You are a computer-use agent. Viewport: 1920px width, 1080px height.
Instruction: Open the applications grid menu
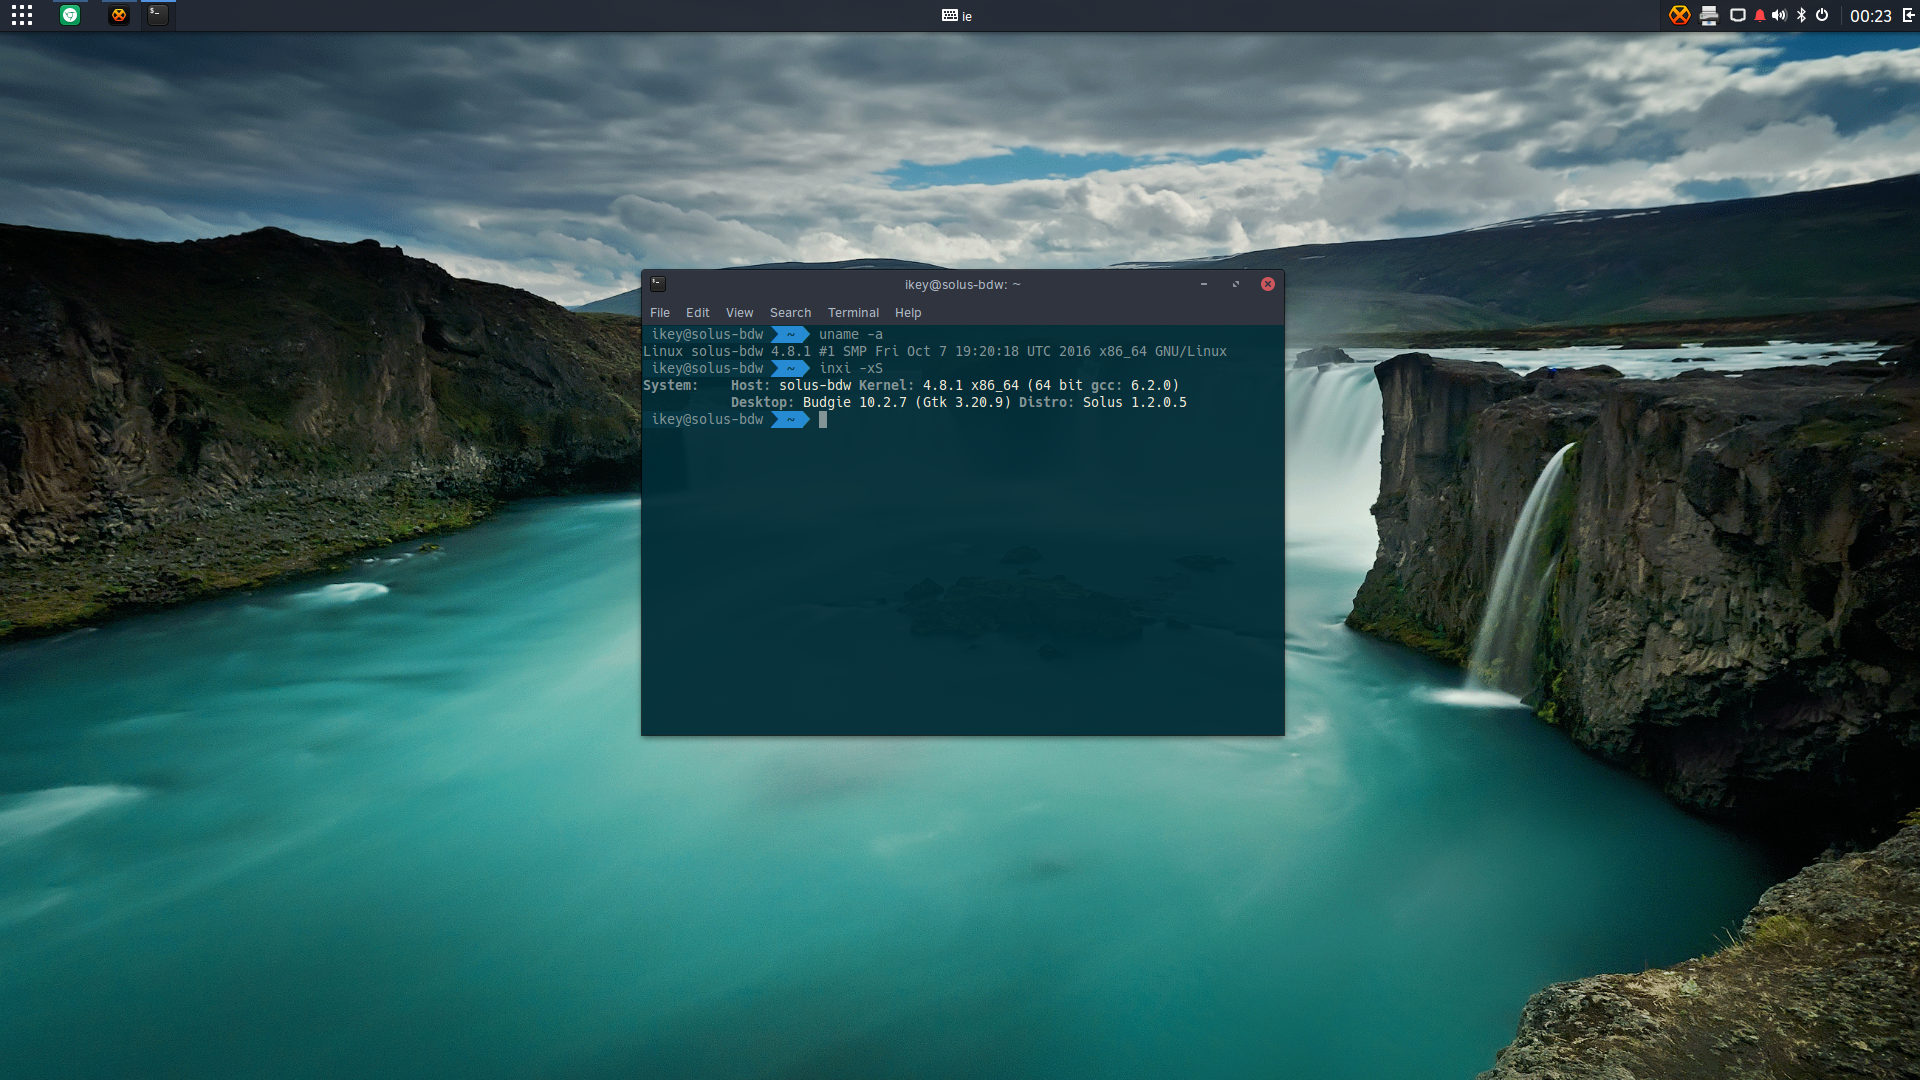[x=22, y=15]
